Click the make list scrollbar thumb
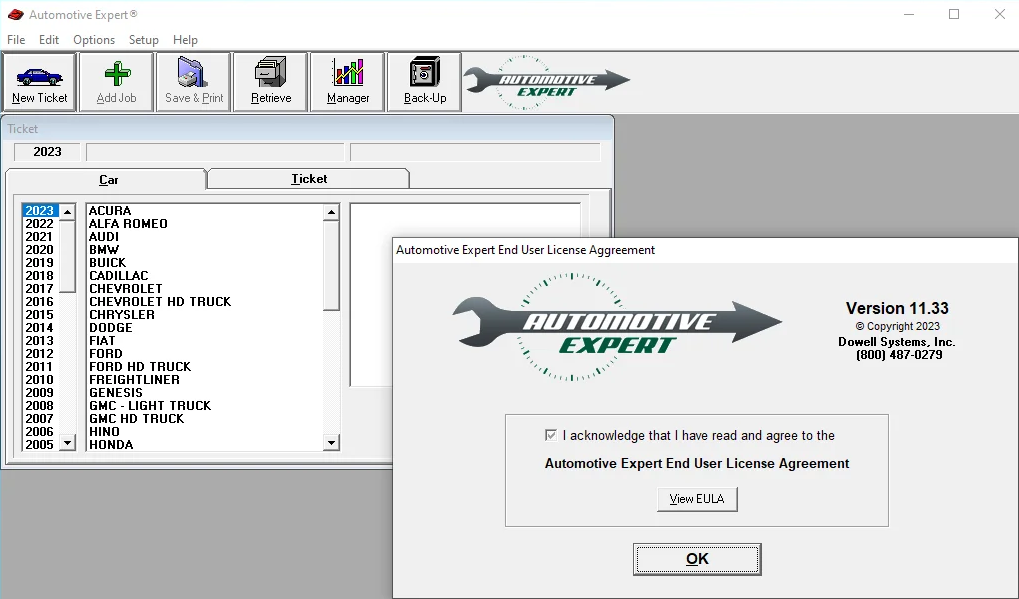The height and width of the screenshot is (599, 1019). 331,266
